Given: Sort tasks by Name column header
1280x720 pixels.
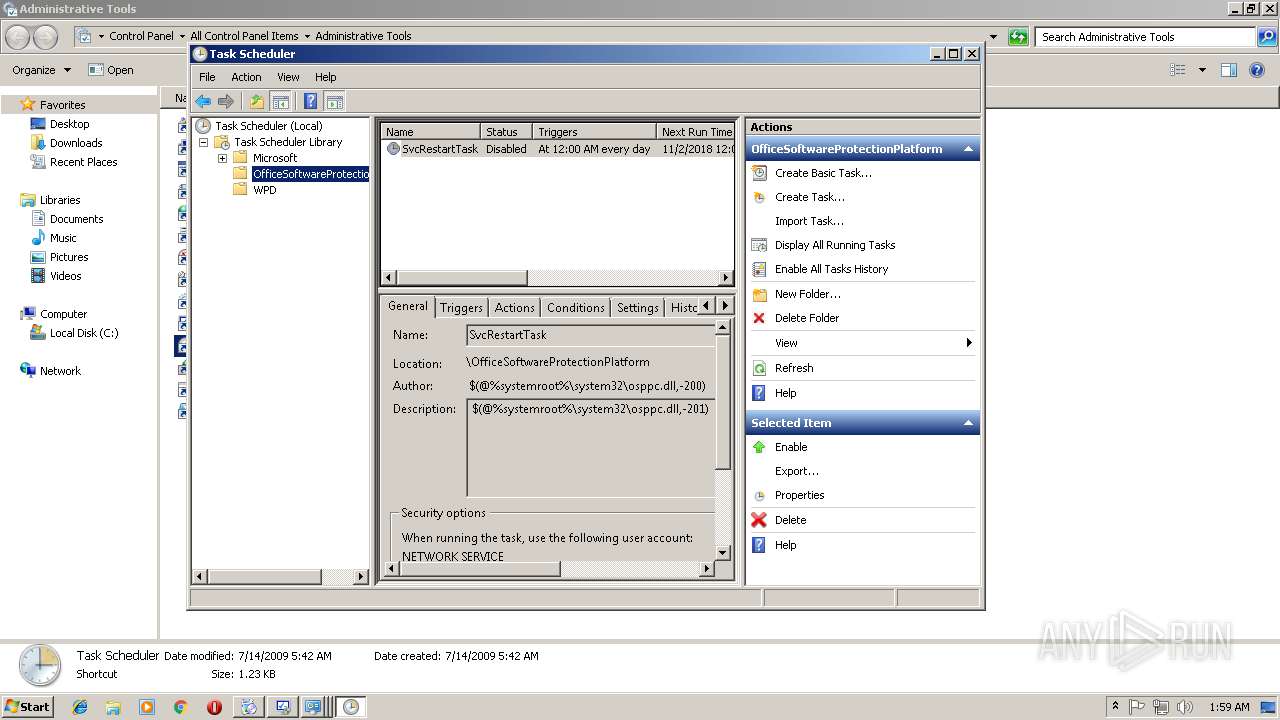Looking at the screenshot, I should 431,132.
